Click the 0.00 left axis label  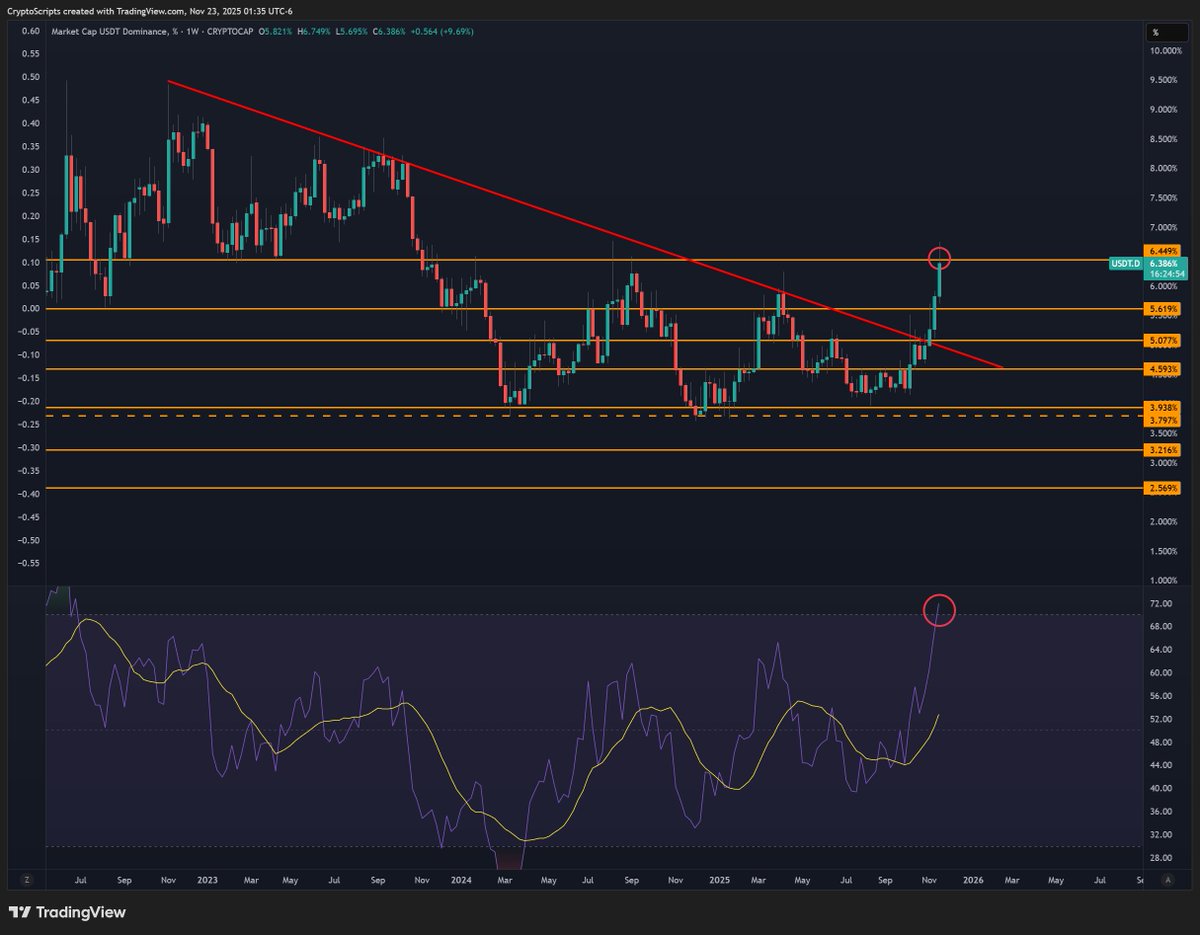pyautogui.click(x=31, y=309)
